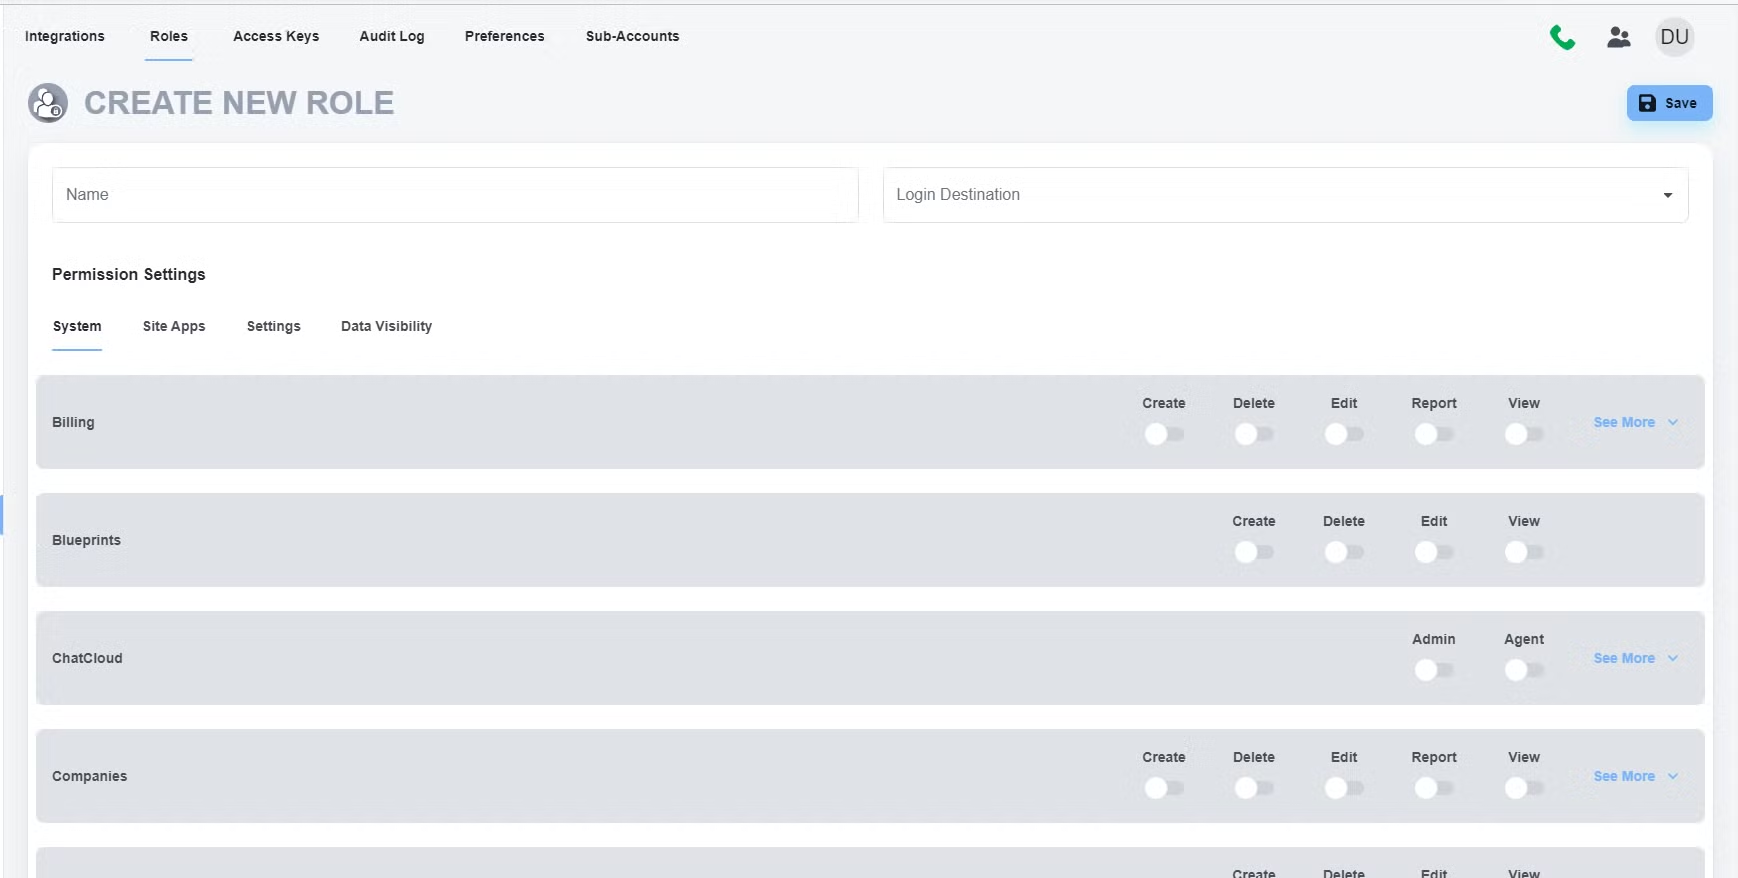This screenshot has width=1738, height=878.
Task: Enable ChatCloud Admin toggle
Action: click(1434, 670)
